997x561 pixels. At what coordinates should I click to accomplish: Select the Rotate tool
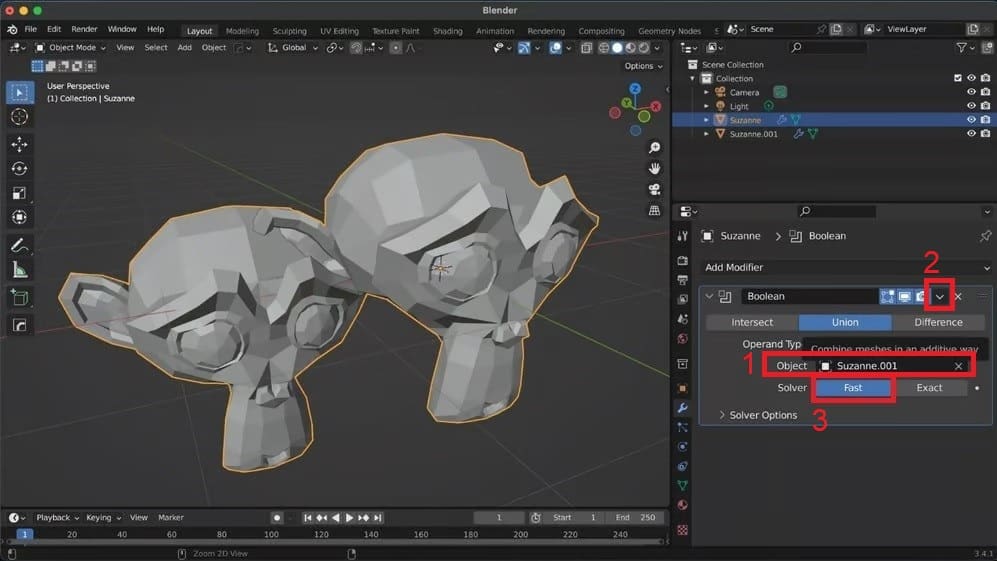click(x=20, y=169)
